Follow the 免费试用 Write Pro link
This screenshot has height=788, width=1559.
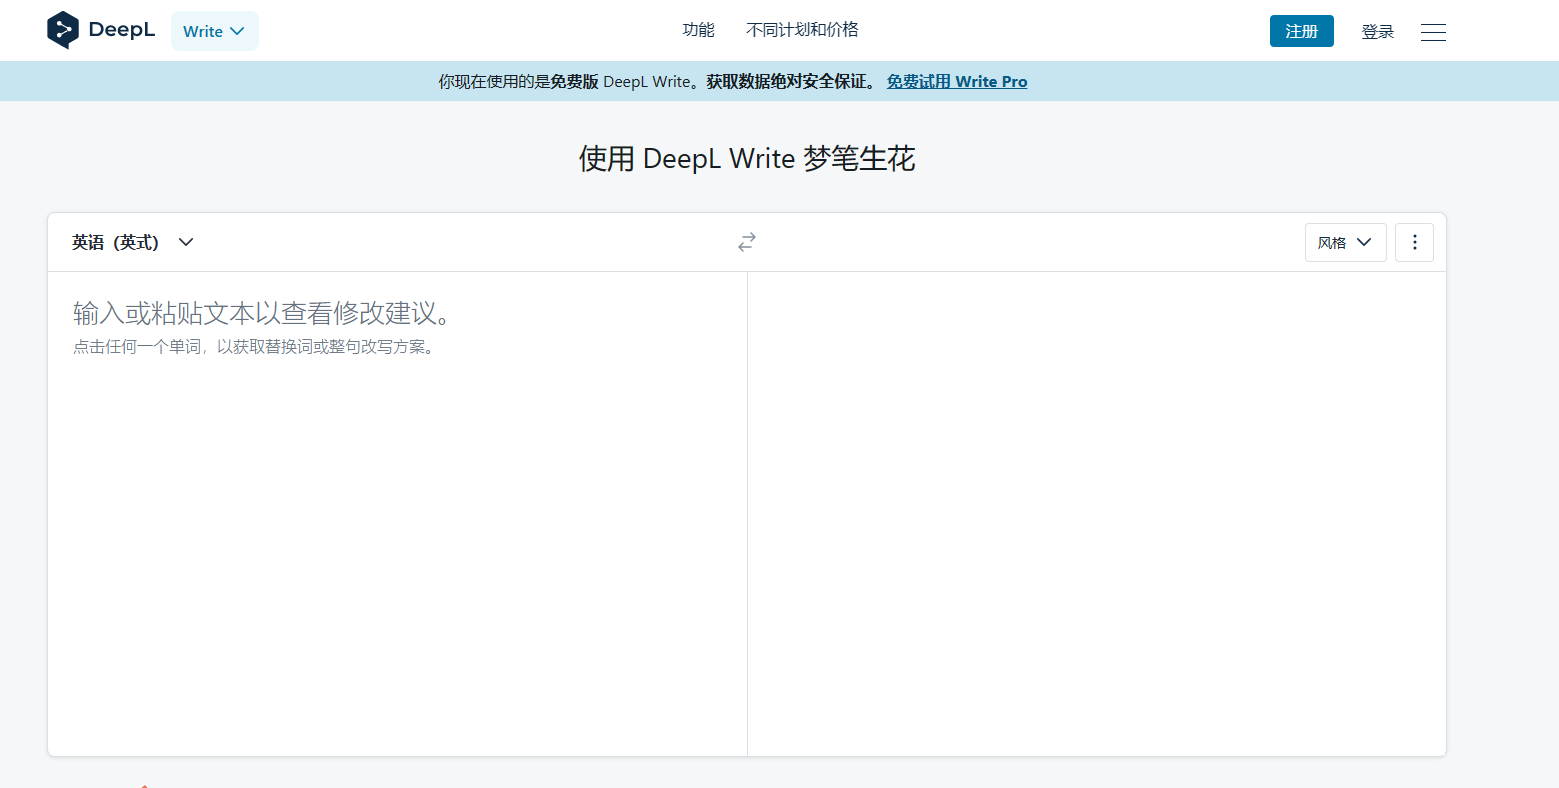[957, 82]
